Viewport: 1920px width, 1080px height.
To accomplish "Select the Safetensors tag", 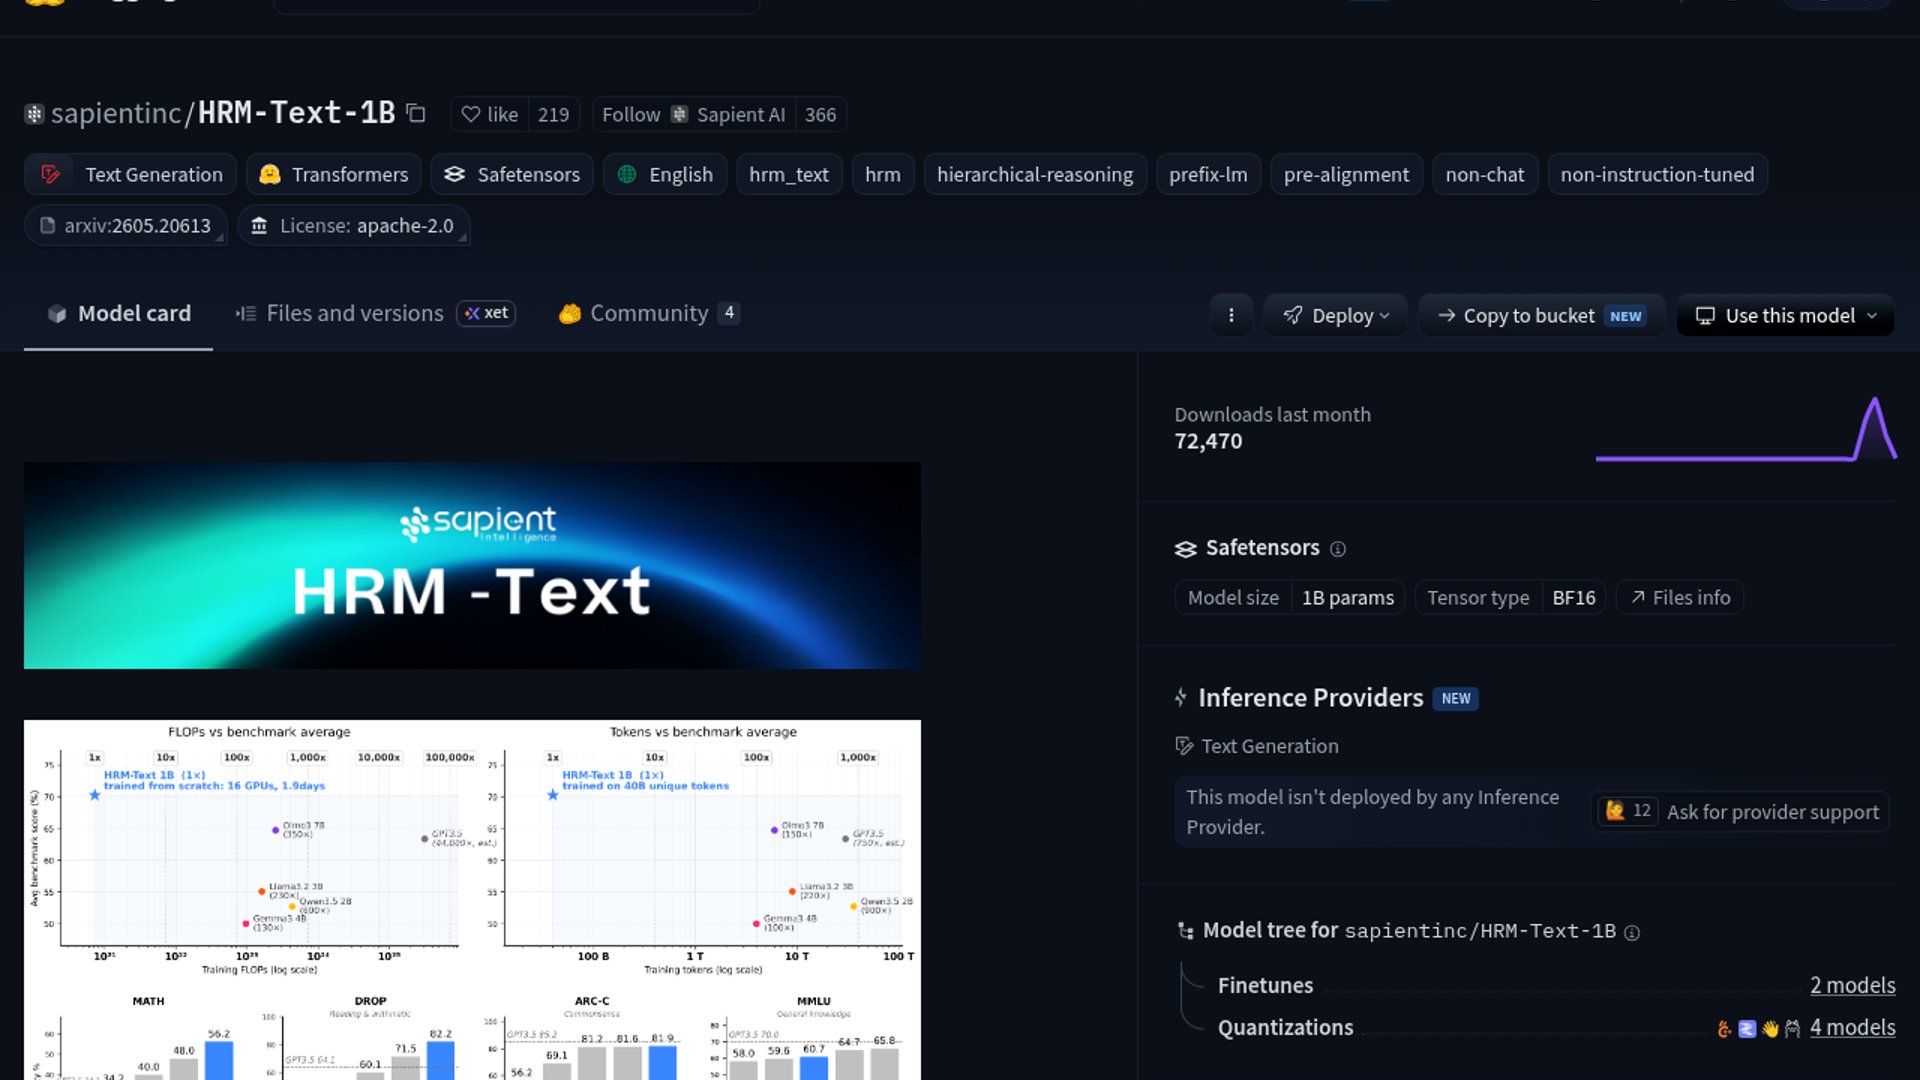I will 512,174.
